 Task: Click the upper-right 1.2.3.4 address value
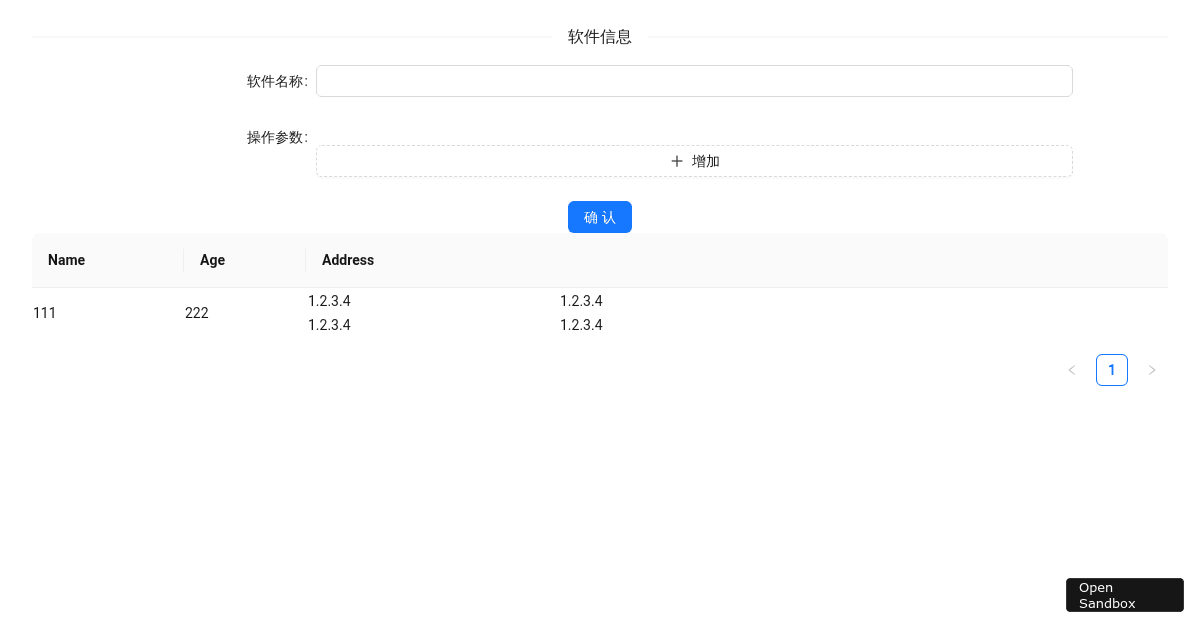click(x=581, y=301)
